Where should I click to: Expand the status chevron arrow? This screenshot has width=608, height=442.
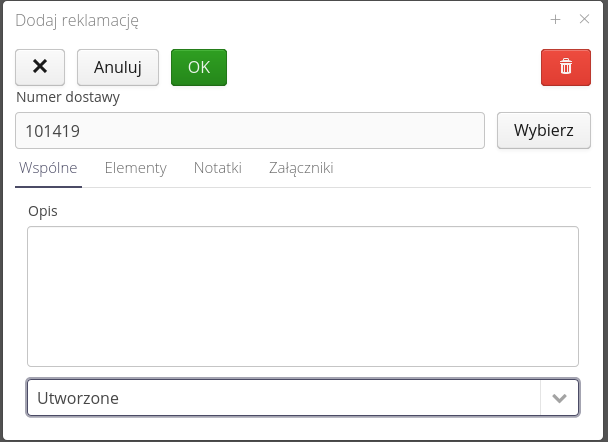click(x=559, y=398)
